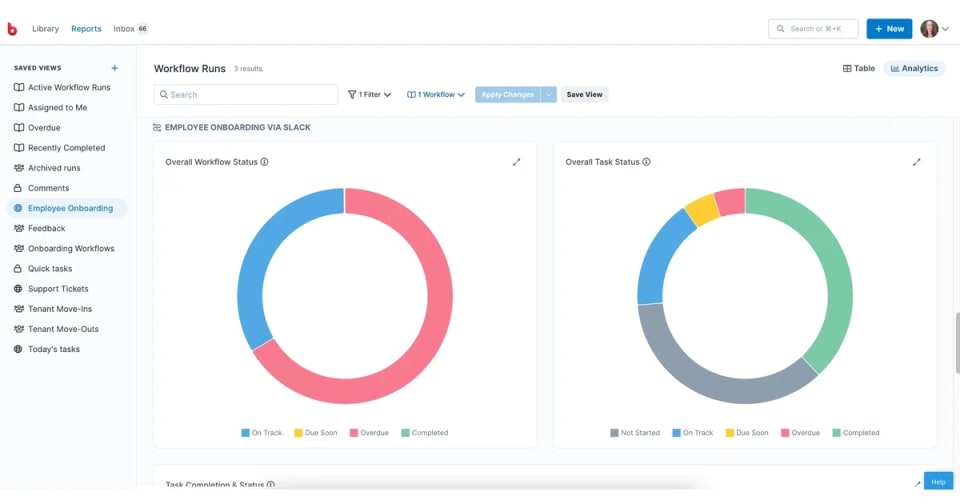This screenshot has height=504, width=960.
Task: Click the lock icon beside Comments
Action: (18, 188)
